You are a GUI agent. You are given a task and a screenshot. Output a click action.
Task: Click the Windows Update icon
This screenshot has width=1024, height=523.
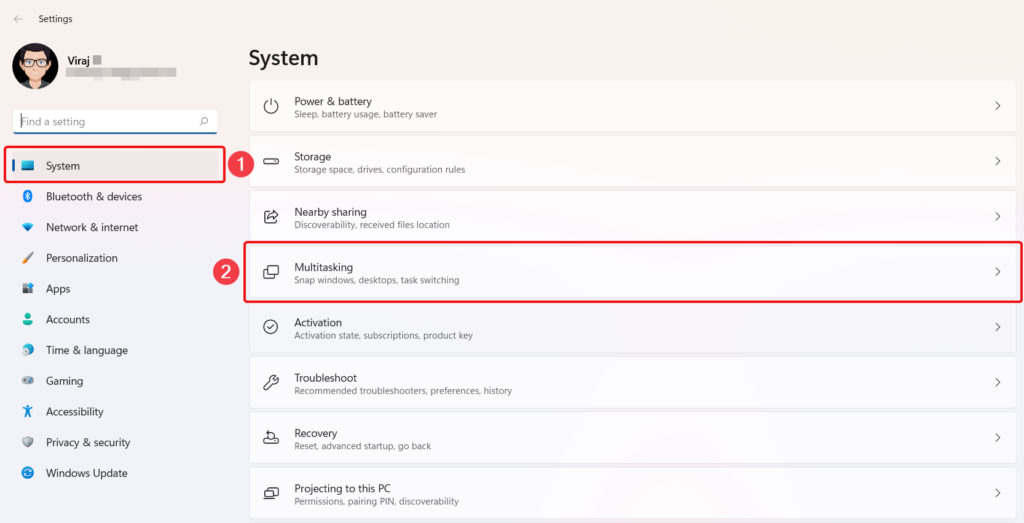click(x=28, y=473)
